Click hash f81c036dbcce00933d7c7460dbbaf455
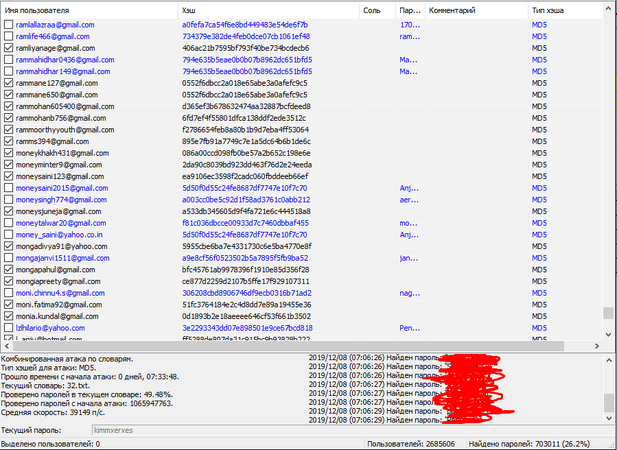Screen dimensions: 617x450 coord(245,223)
